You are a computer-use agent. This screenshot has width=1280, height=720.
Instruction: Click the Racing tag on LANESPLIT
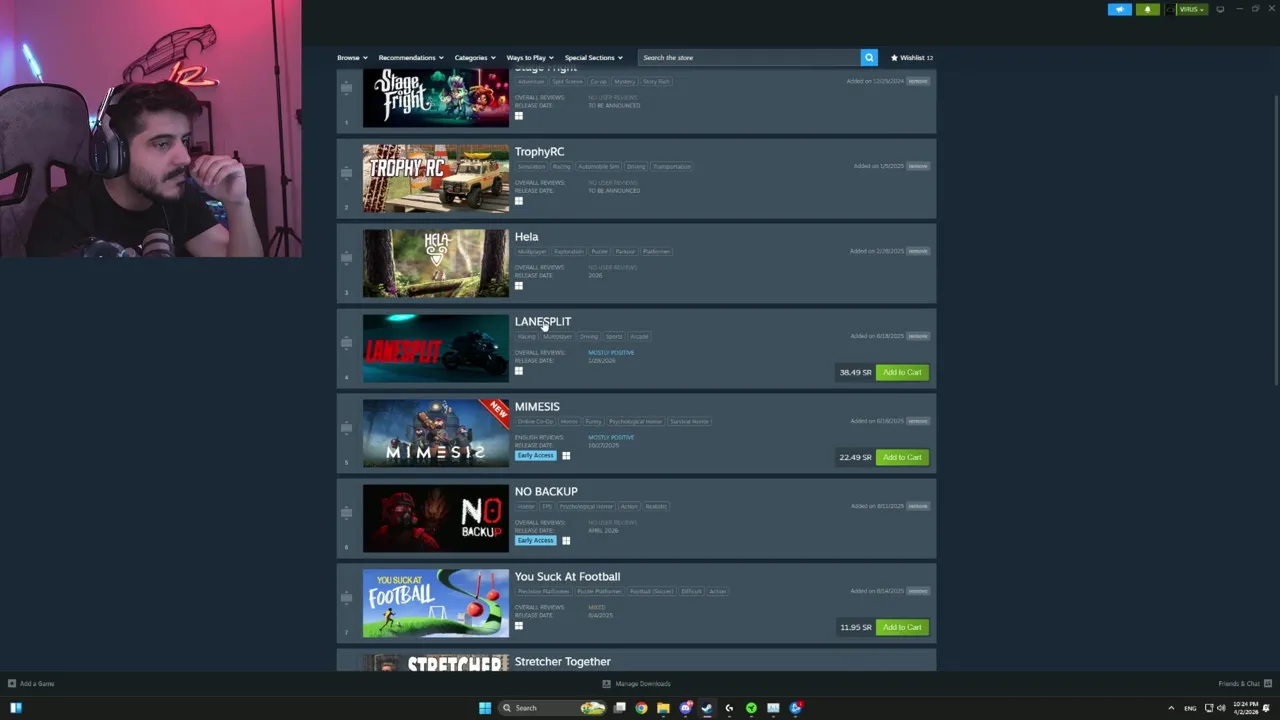(x=526, y=336)
